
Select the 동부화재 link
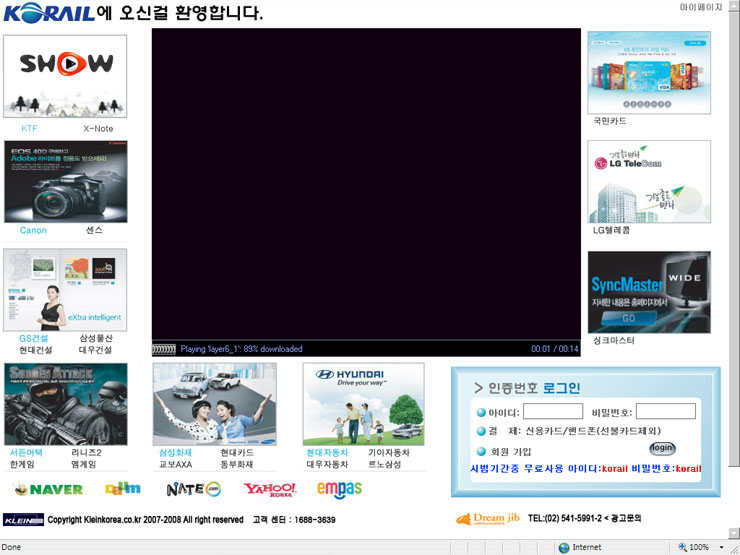pos(237,464)
